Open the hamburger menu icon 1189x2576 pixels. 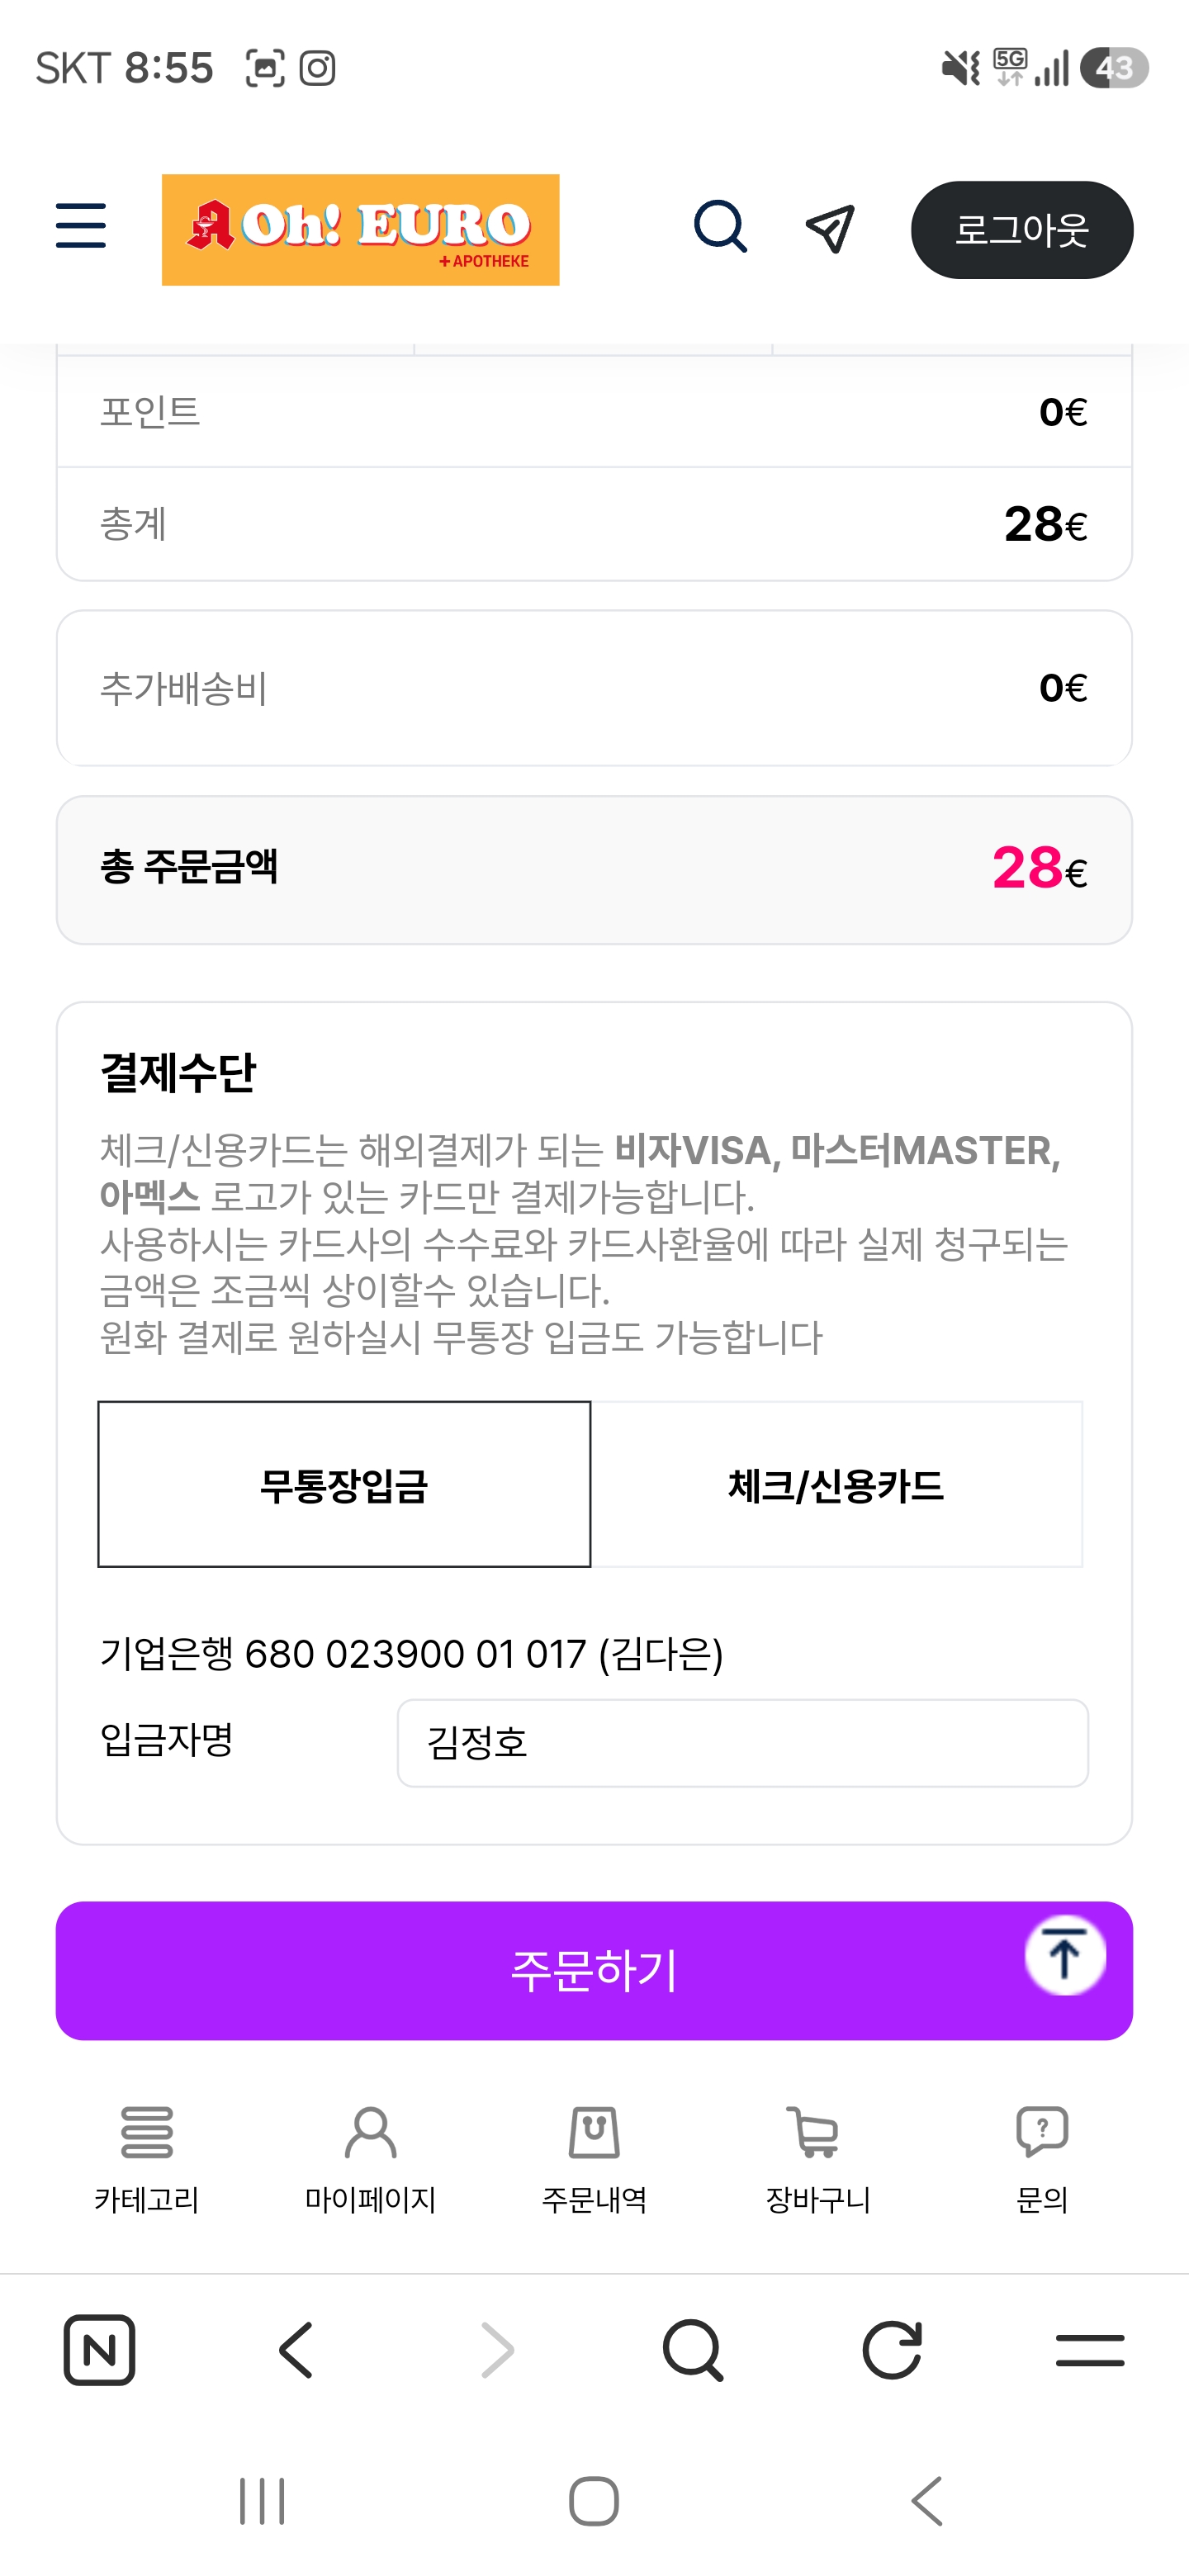point(81,226)
